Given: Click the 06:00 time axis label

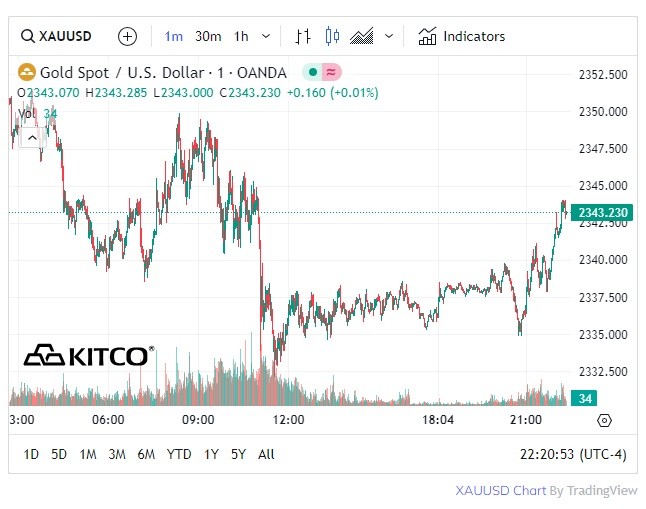Looking at the screenshot, I should 108,420.
